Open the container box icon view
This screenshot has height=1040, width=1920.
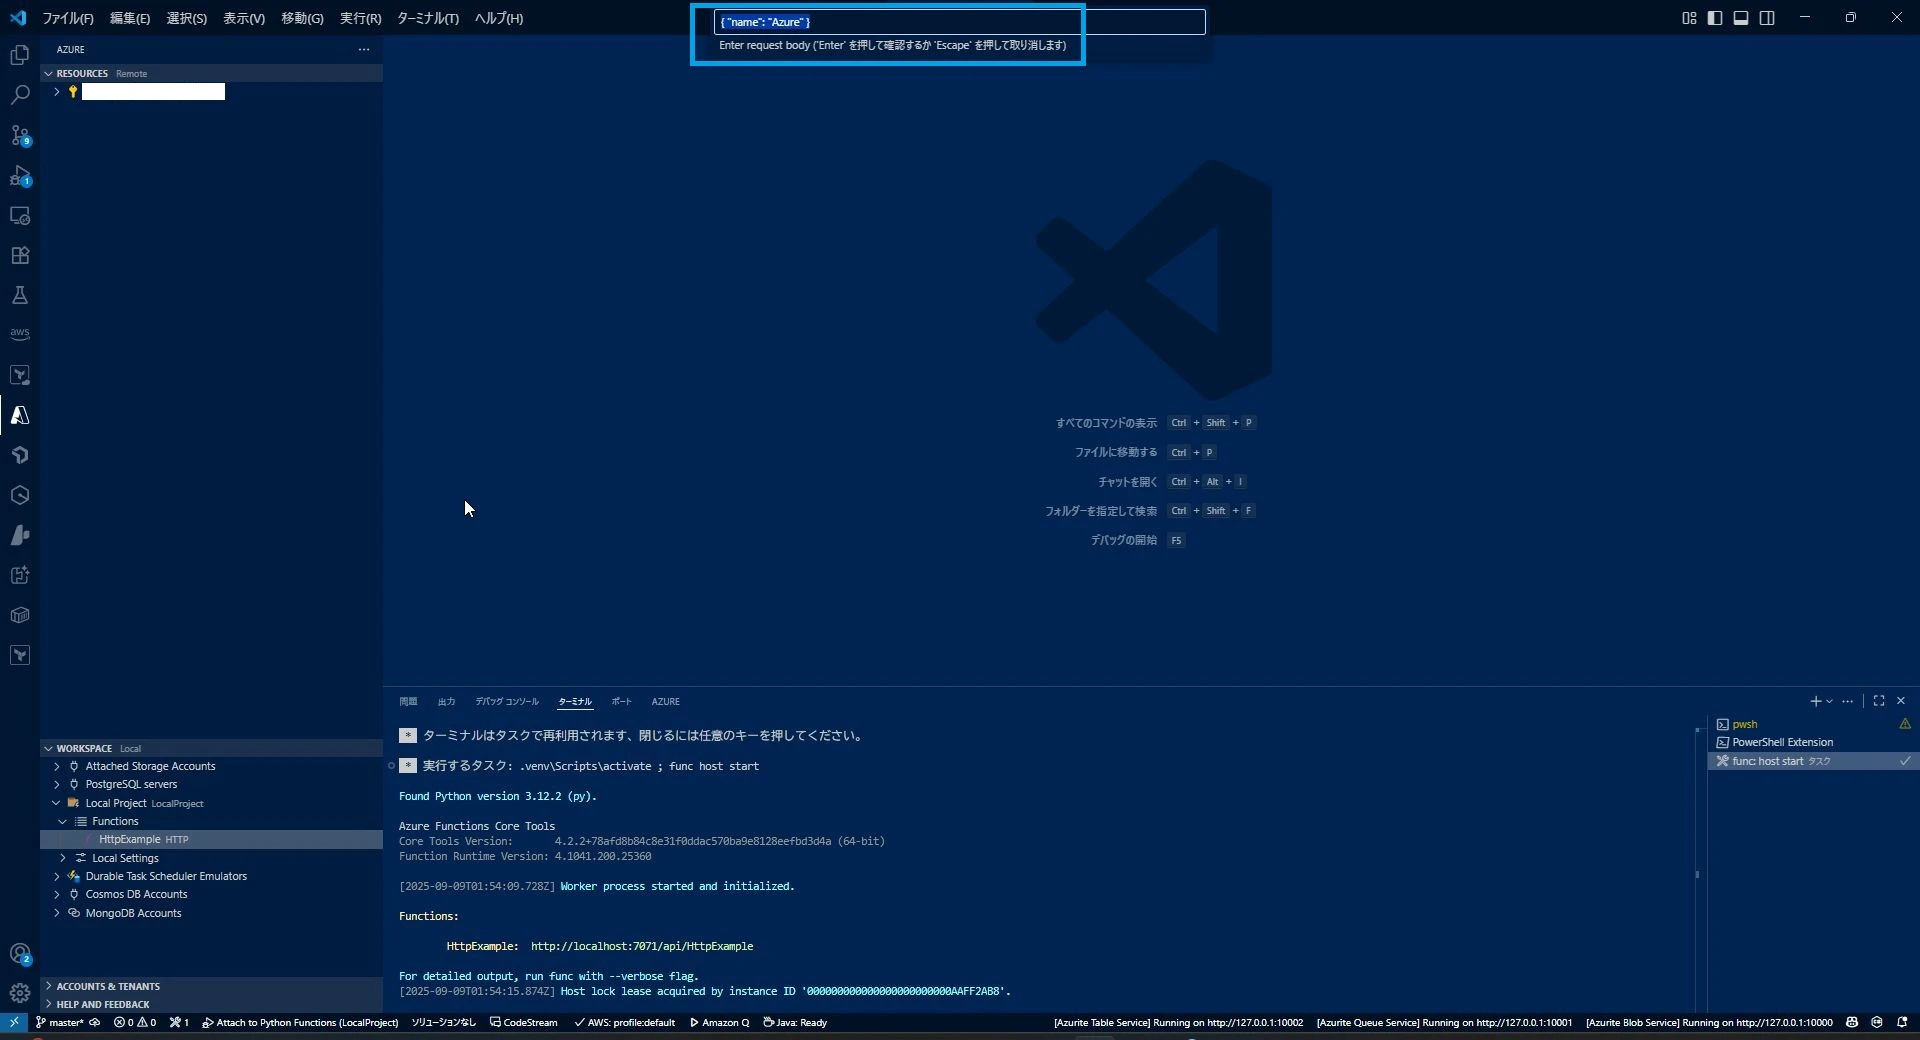click(x=20, y=615)
